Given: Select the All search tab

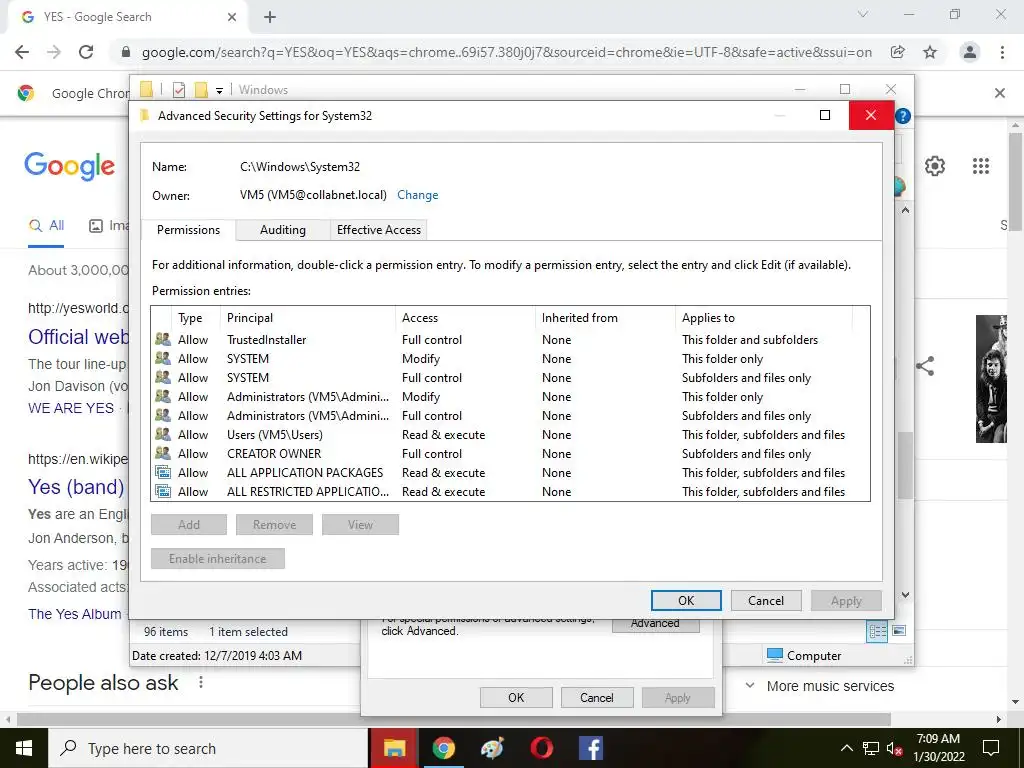Looking at the screenshot, I should coord(46,226).
